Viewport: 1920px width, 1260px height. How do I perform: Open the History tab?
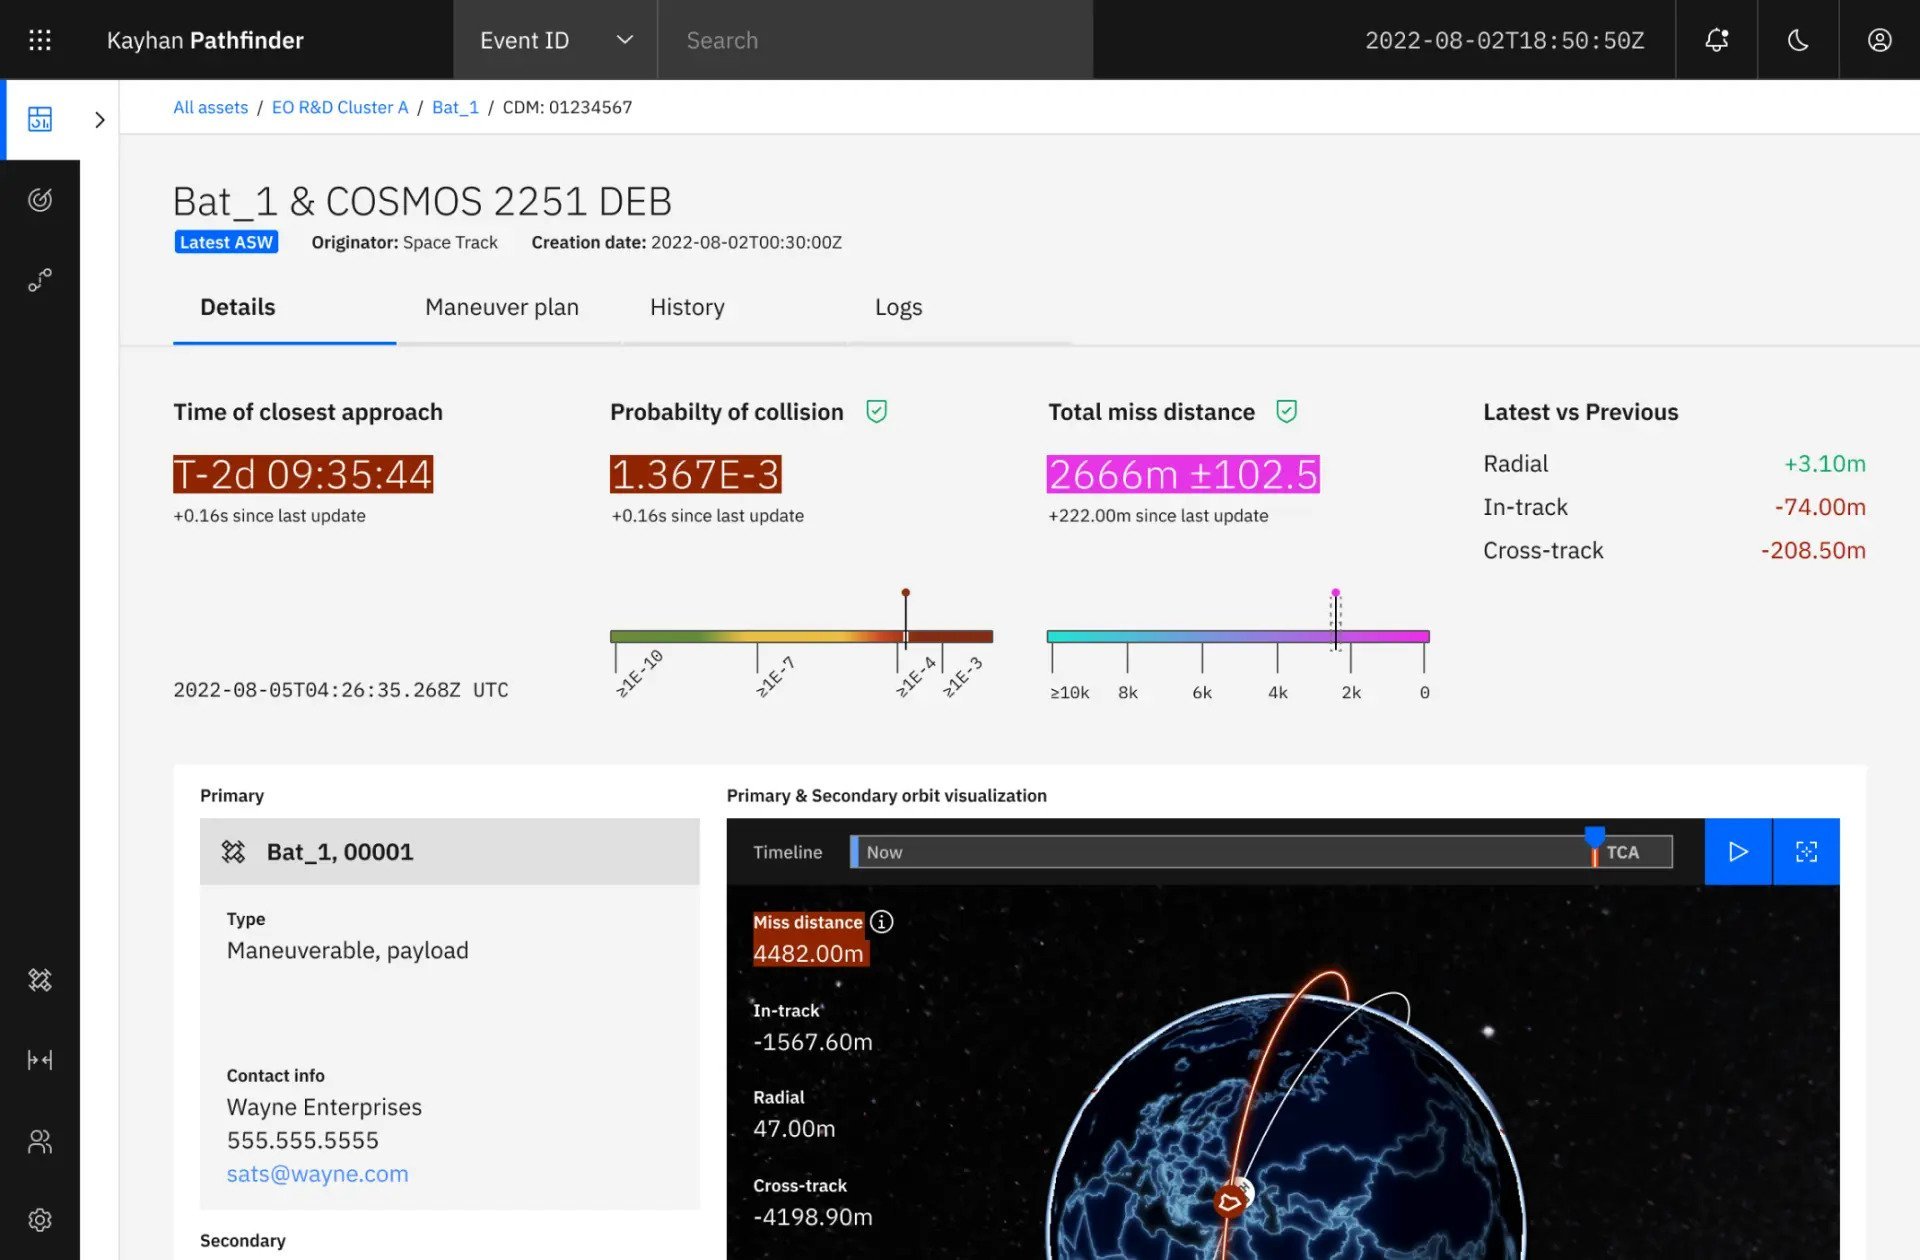(x=687, y=307)
